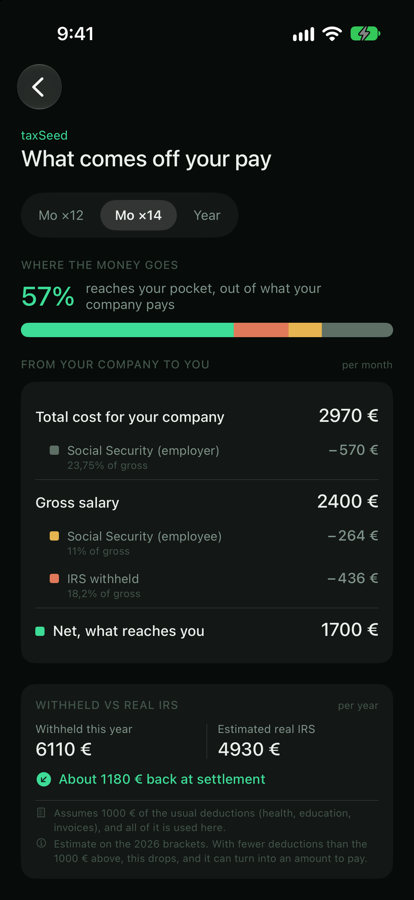Tap the info icon beside 2026 brackets note
The height and width of the screenshot is (900, 414).
(41, 844)
